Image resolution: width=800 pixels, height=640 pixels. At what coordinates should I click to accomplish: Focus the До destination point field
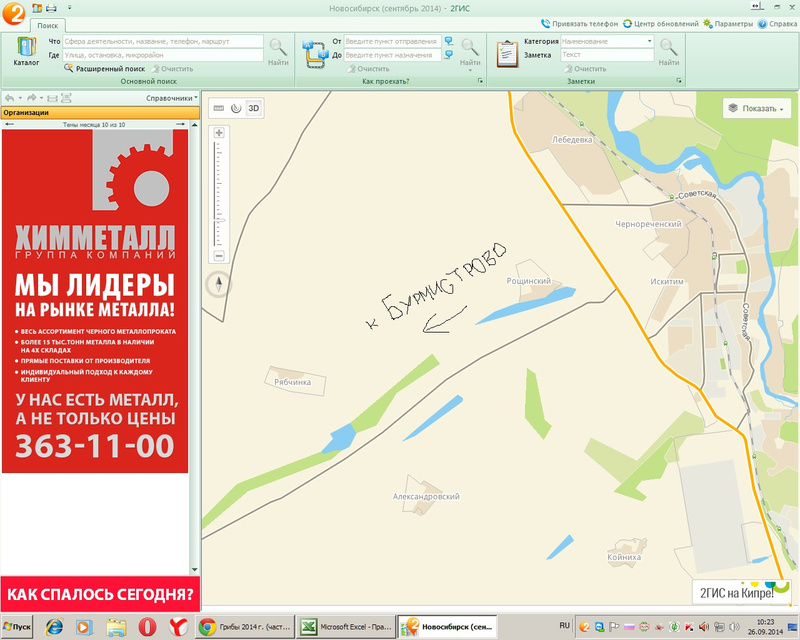click(392, 55)
